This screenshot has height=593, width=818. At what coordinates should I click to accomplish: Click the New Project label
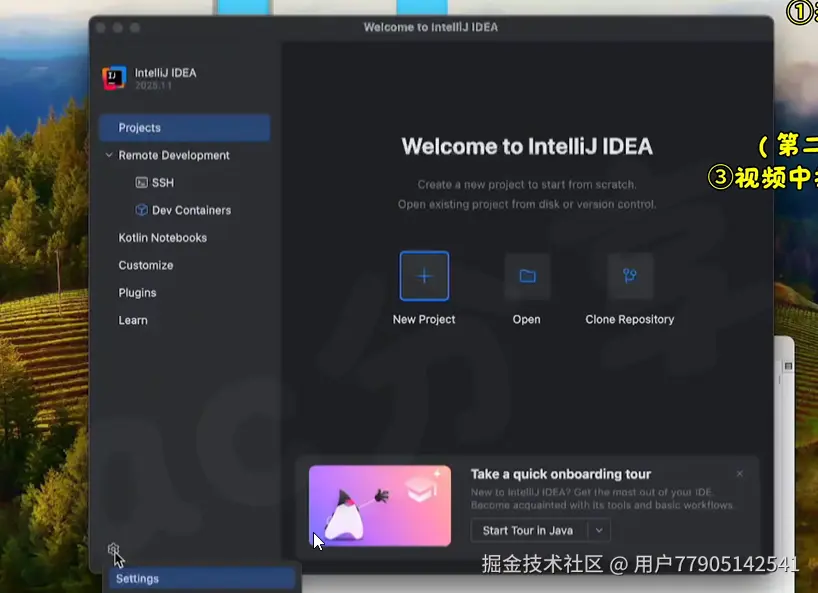click(424, 319)
